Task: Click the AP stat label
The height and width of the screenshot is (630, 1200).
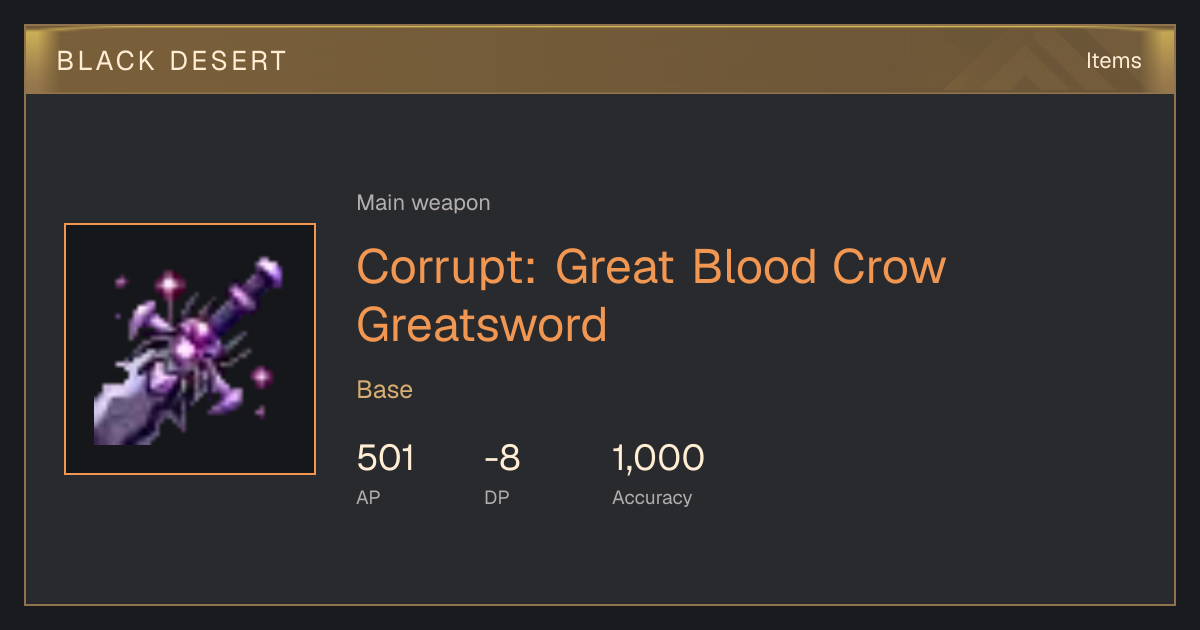Action: pyautogui.click(x=368, y=497)
